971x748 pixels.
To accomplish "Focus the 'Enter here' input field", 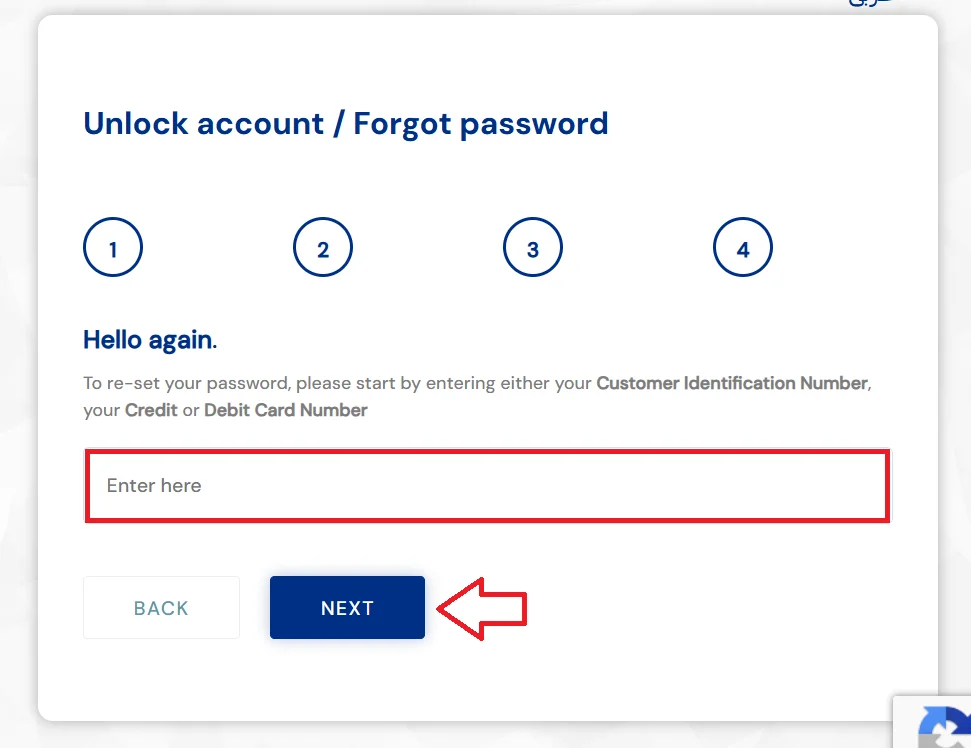I will point(487,485).
